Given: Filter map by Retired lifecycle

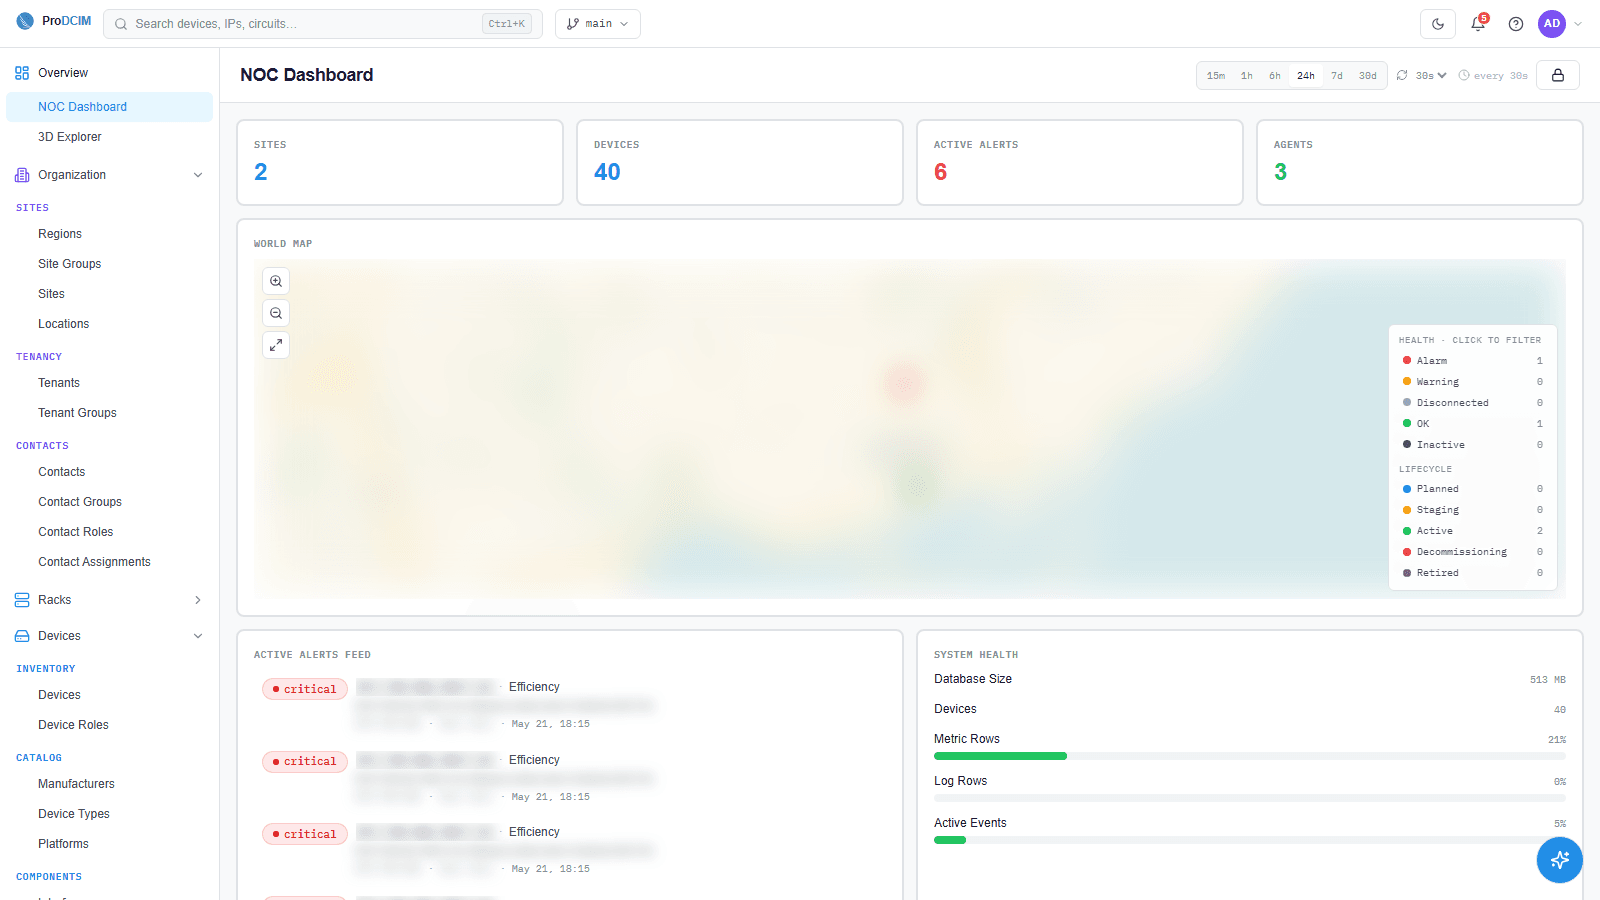Looking at the screenshot, I should click(x=1472, y=573).
